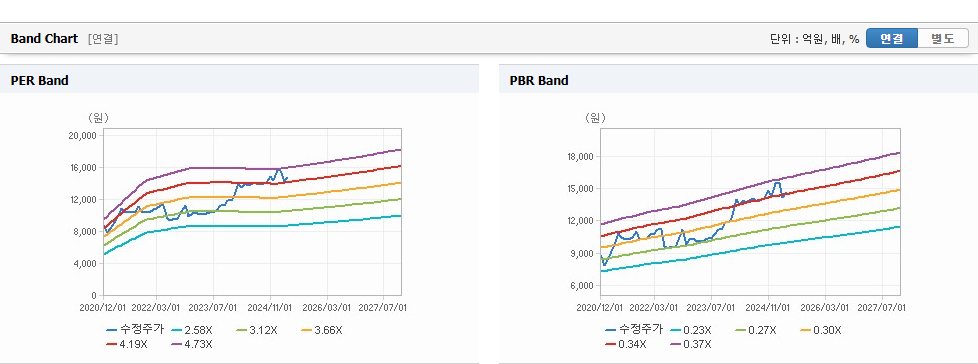This screenshot has height=364, width=978.
Task: Click 8,000 on PER Band y-axis
Action: (x=85, y=231)
